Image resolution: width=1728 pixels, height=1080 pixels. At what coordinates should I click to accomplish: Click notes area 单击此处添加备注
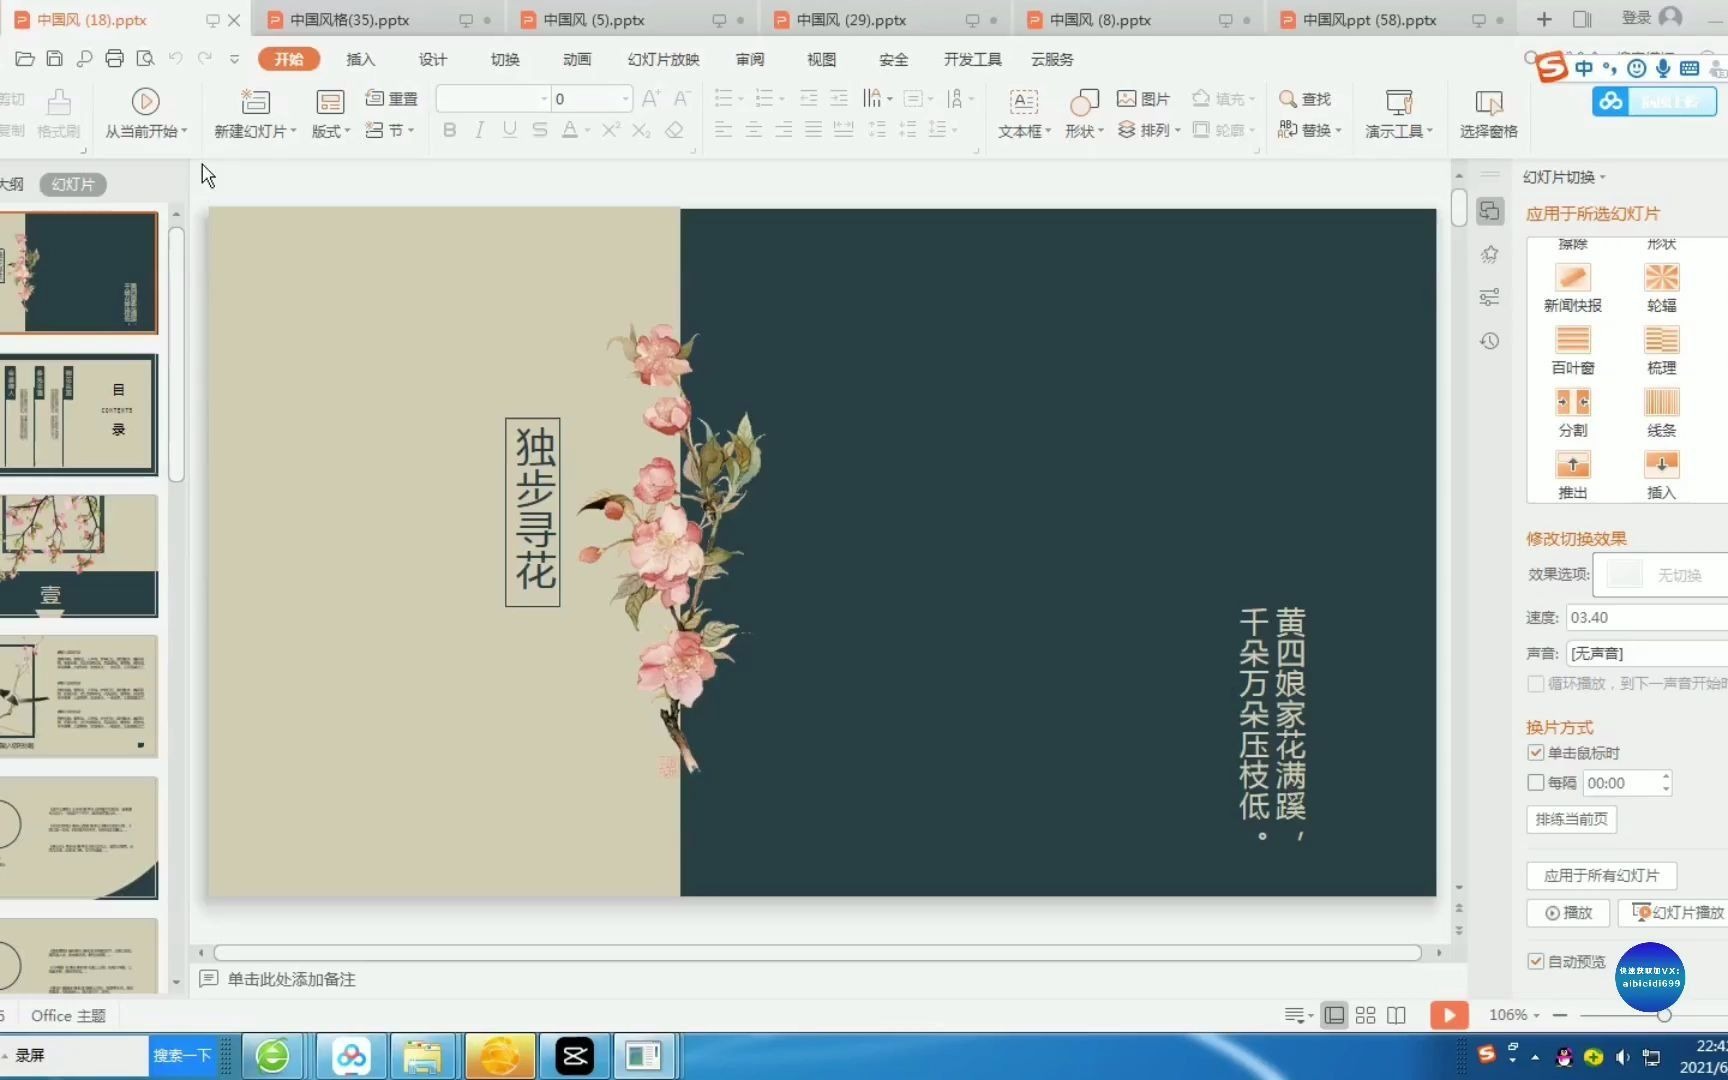pyautogui.click(x=291, y=979)
